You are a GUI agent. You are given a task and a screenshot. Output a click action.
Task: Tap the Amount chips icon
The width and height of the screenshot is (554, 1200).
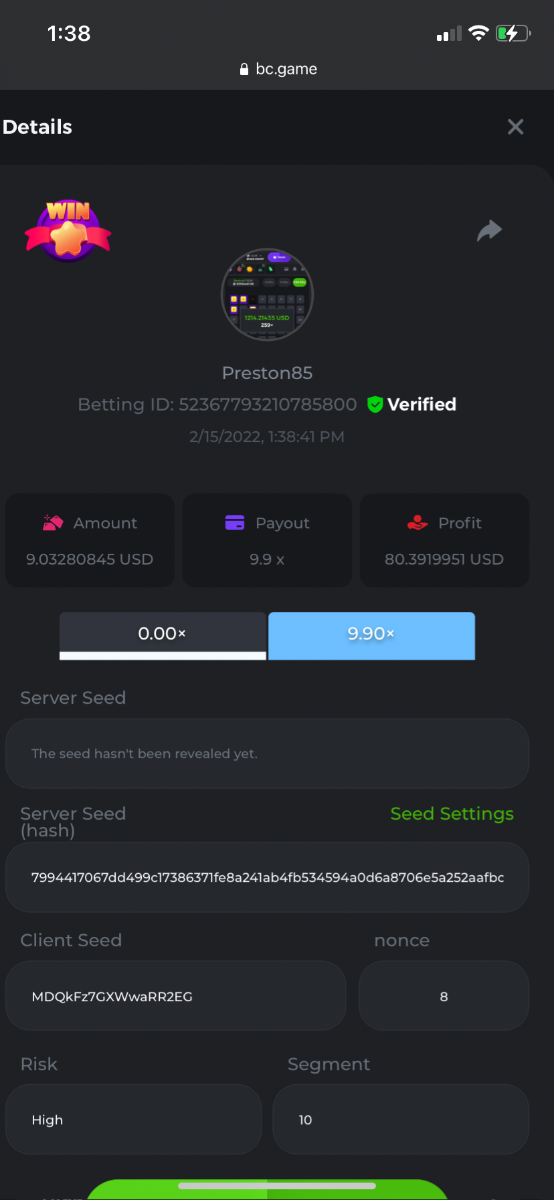53,522
